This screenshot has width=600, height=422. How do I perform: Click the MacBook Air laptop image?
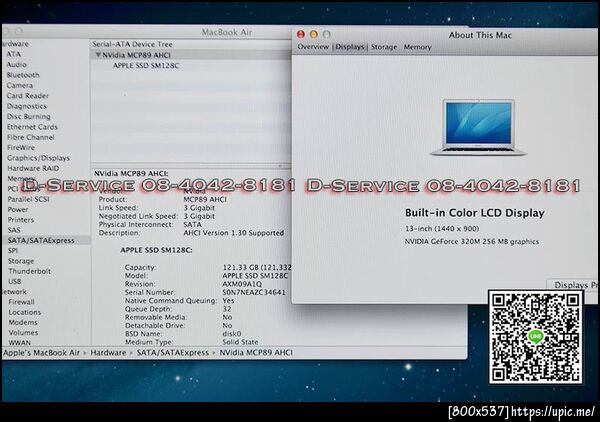click(478, 127)
